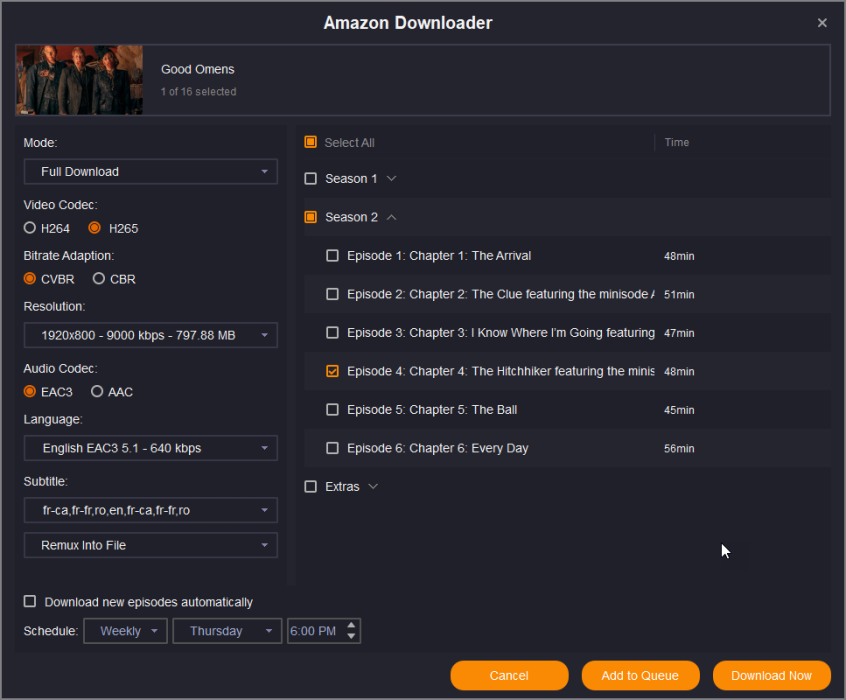Click the 48min duration of Episode 1

tap(679, 256)
